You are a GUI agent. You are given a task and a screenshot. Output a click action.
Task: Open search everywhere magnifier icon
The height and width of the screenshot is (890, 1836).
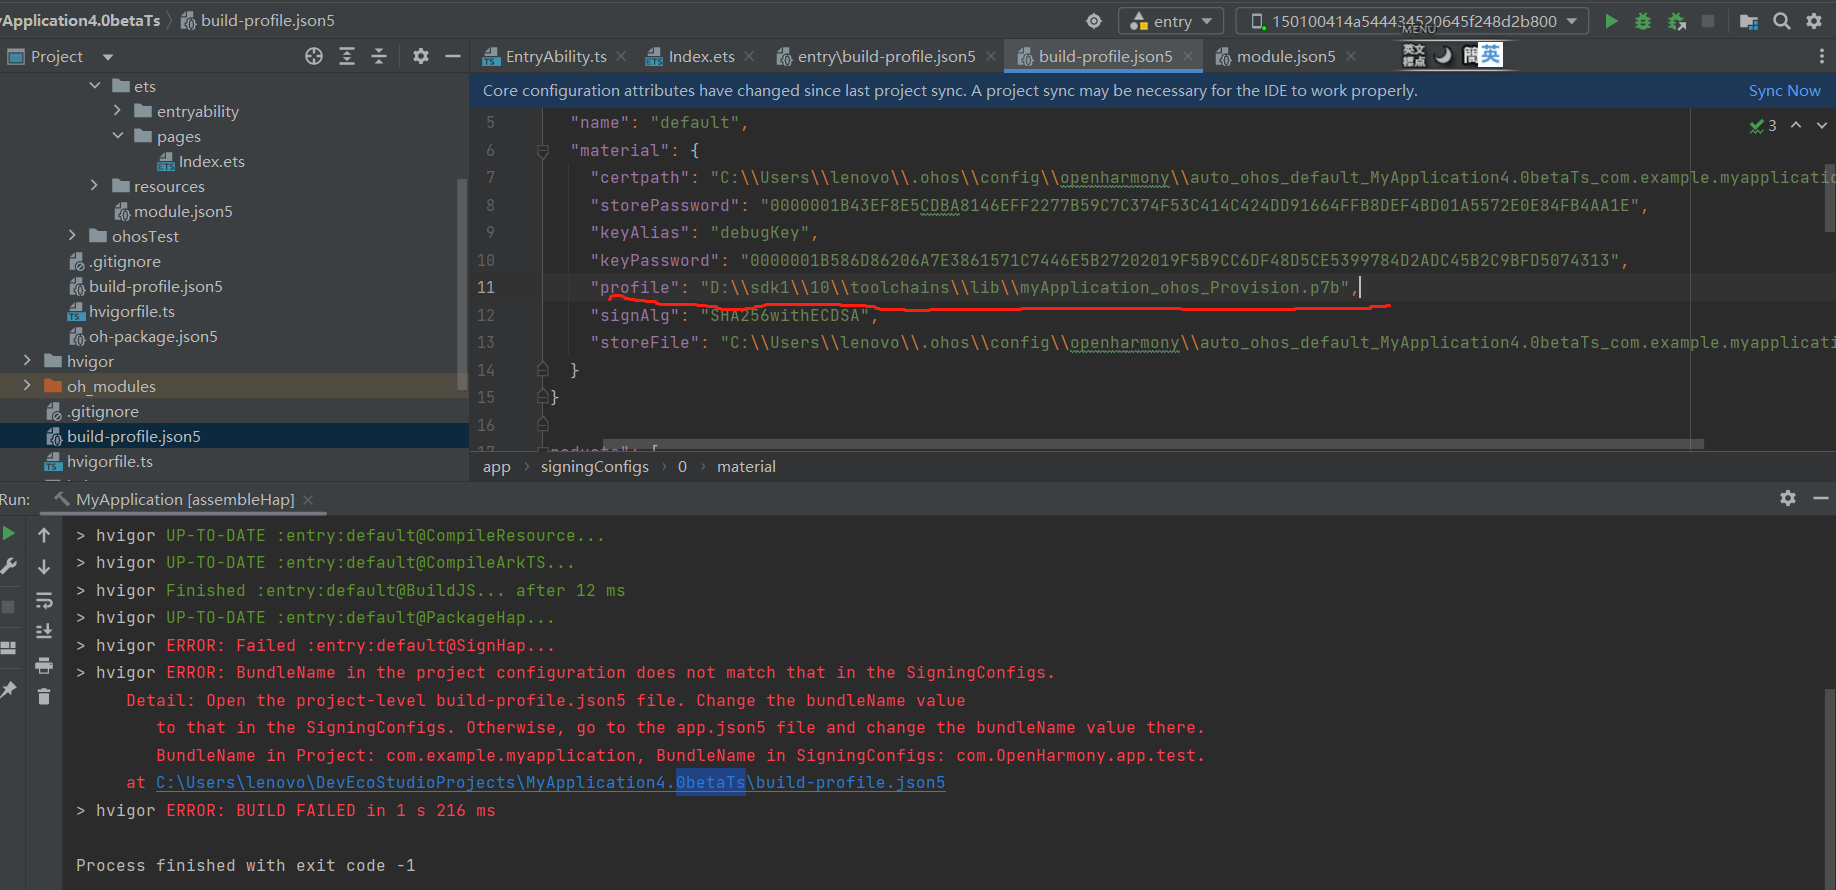(1782, 21)
